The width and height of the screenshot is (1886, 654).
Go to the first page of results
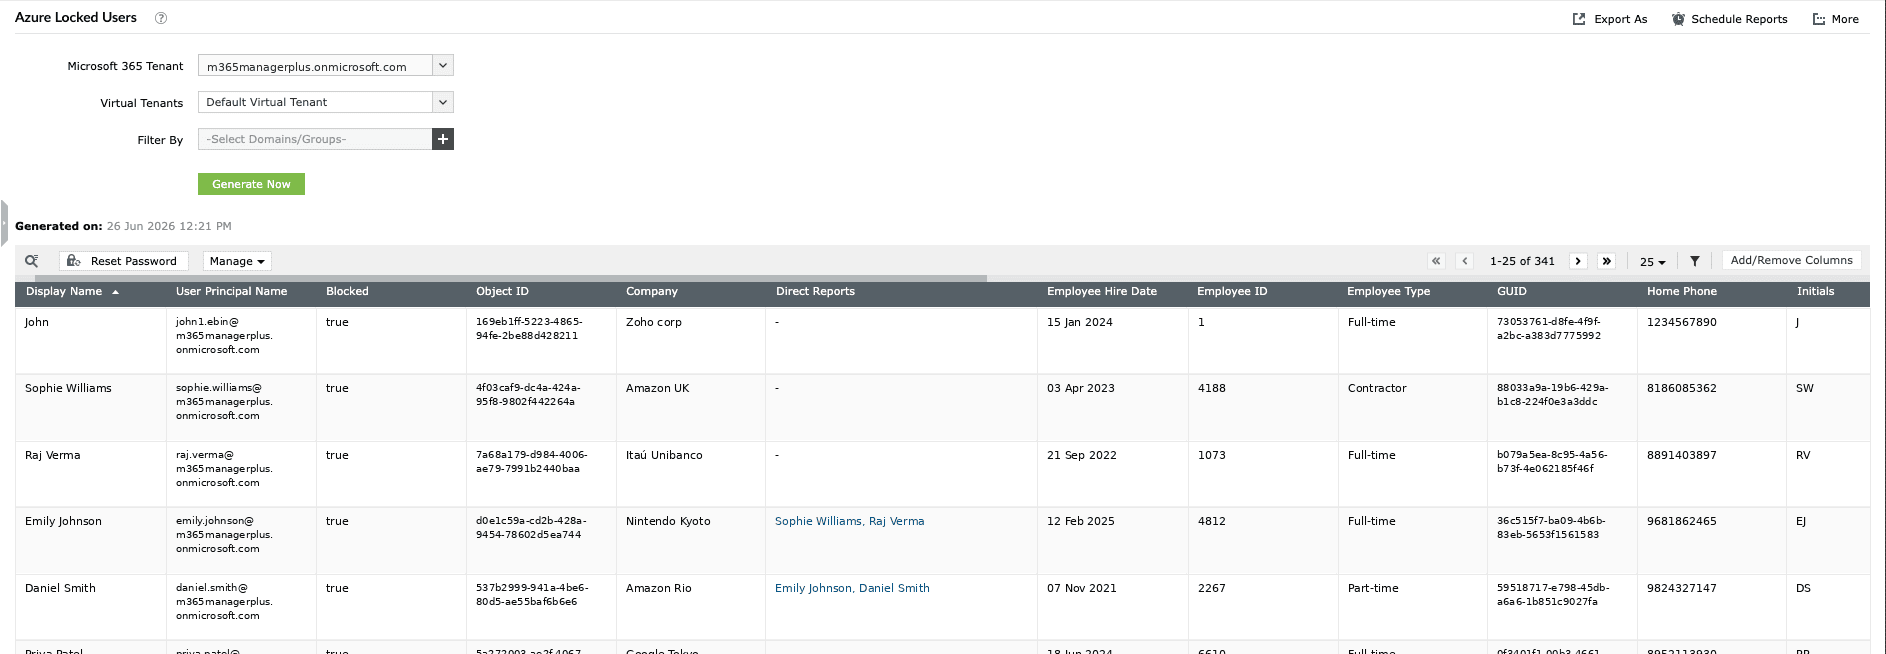(x=1436, y=261)
